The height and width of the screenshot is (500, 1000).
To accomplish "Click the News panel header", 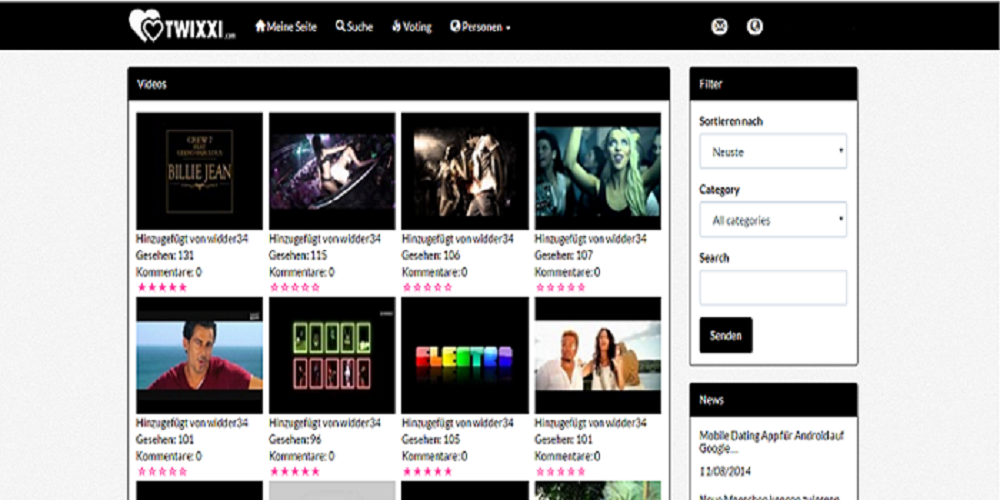I will (774, 400).
